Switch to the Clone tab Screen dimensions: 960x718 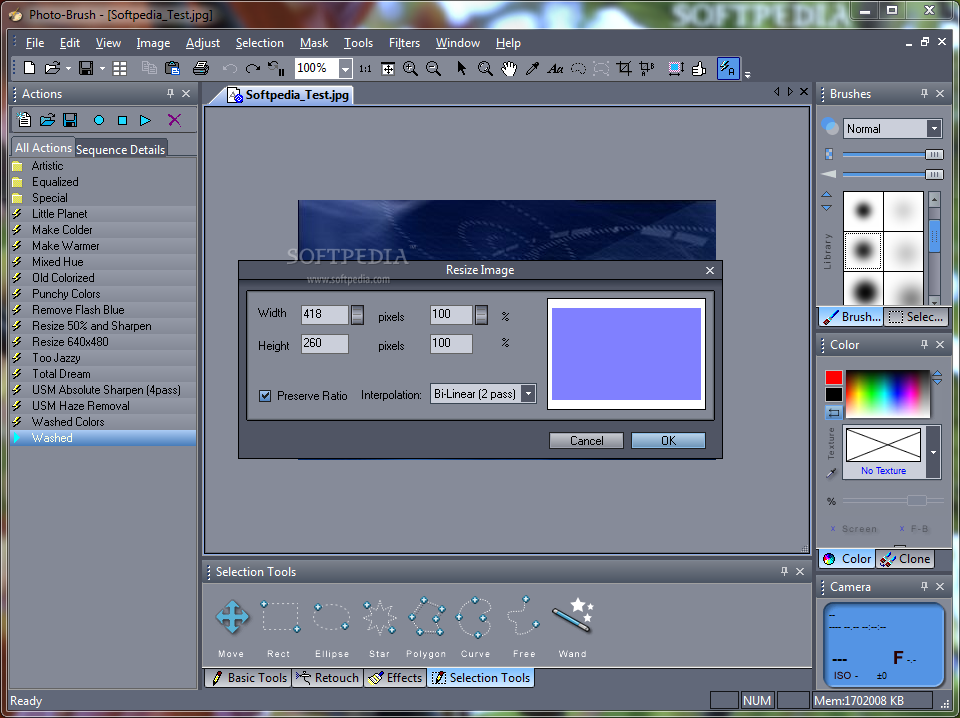click(906, 559)
